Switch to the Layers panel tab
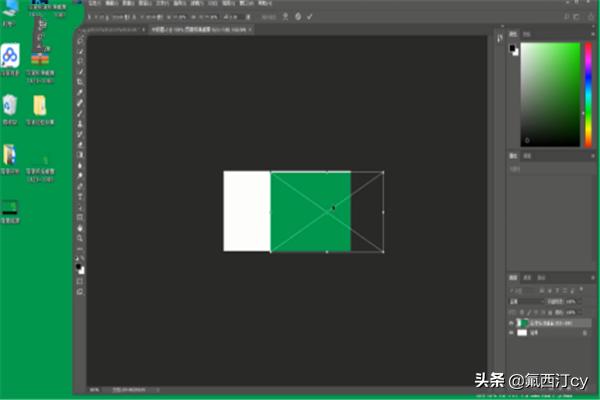 coord(511,277)
